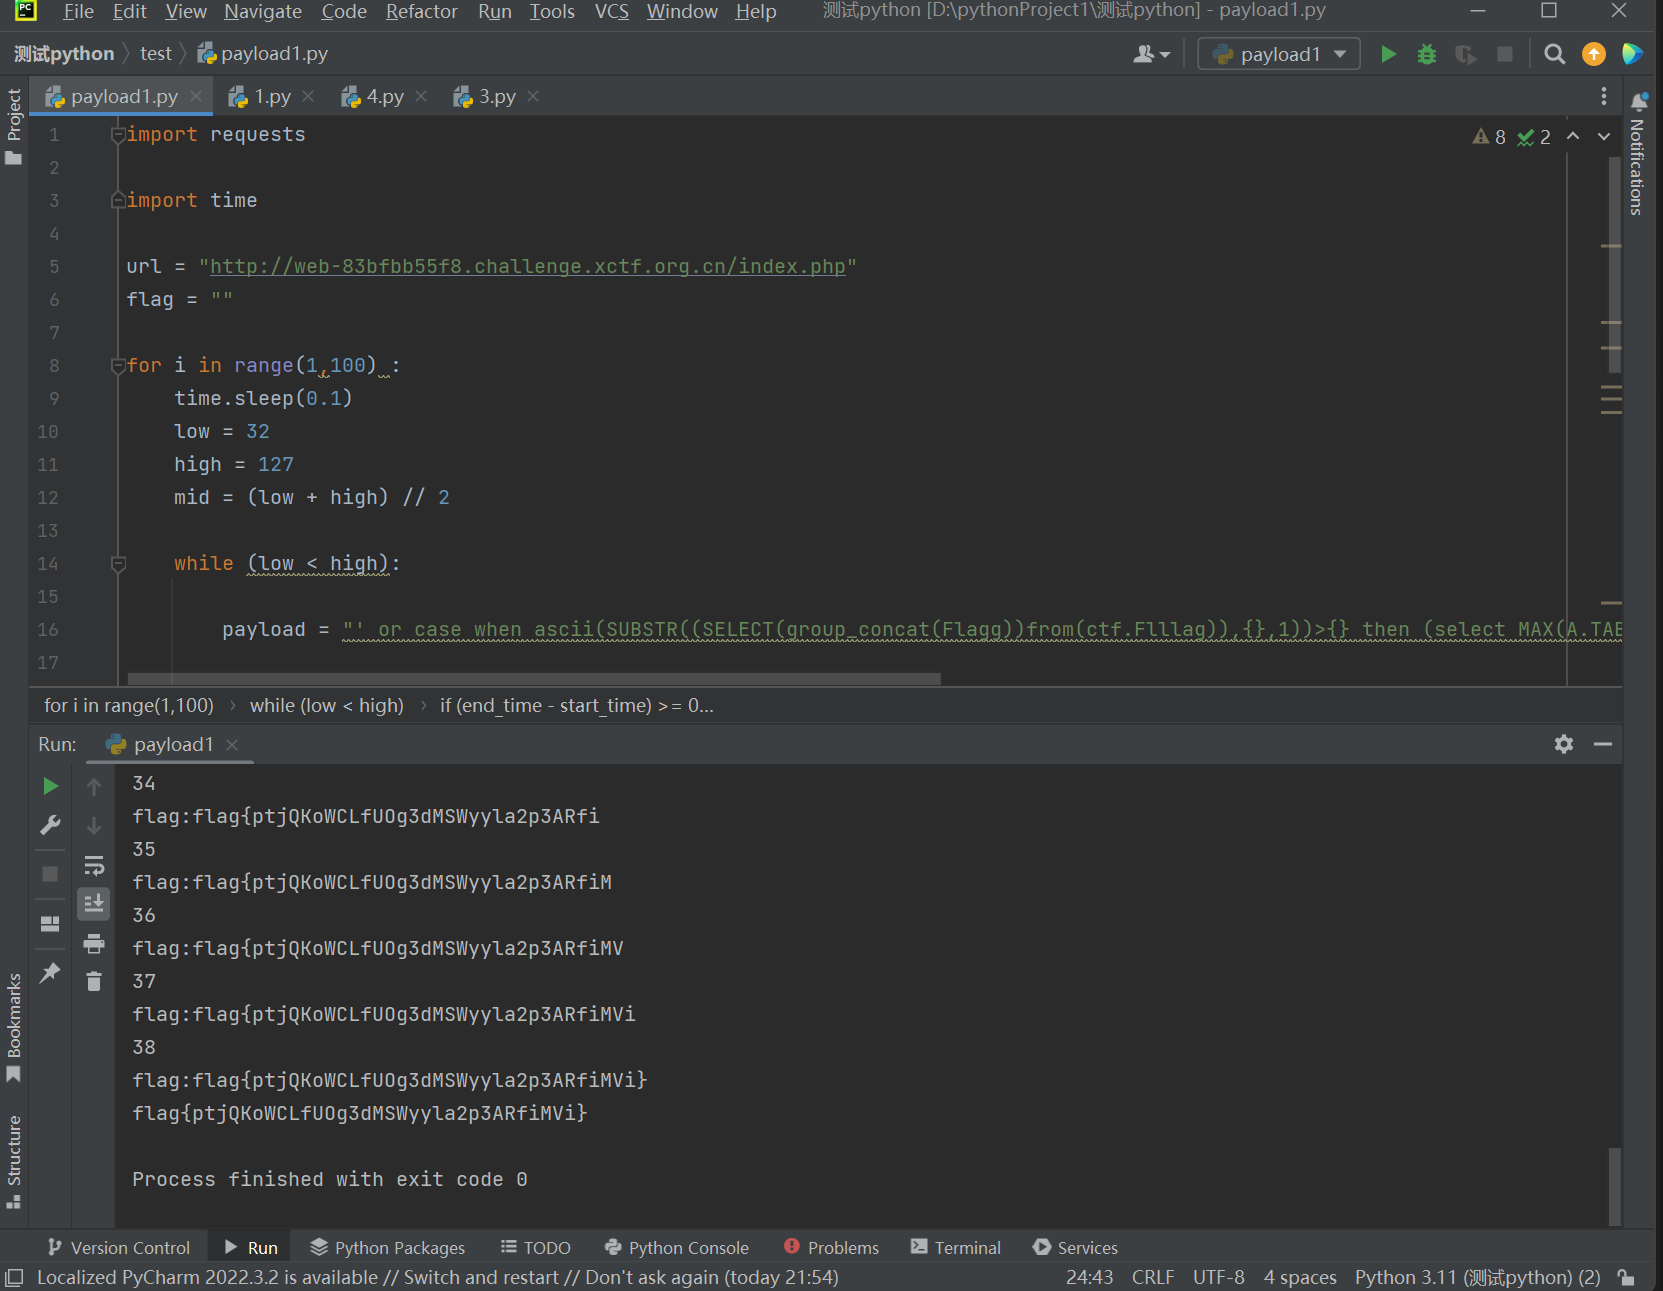
Task: Open editor tabs more options menu
Action: (1604, 96)
